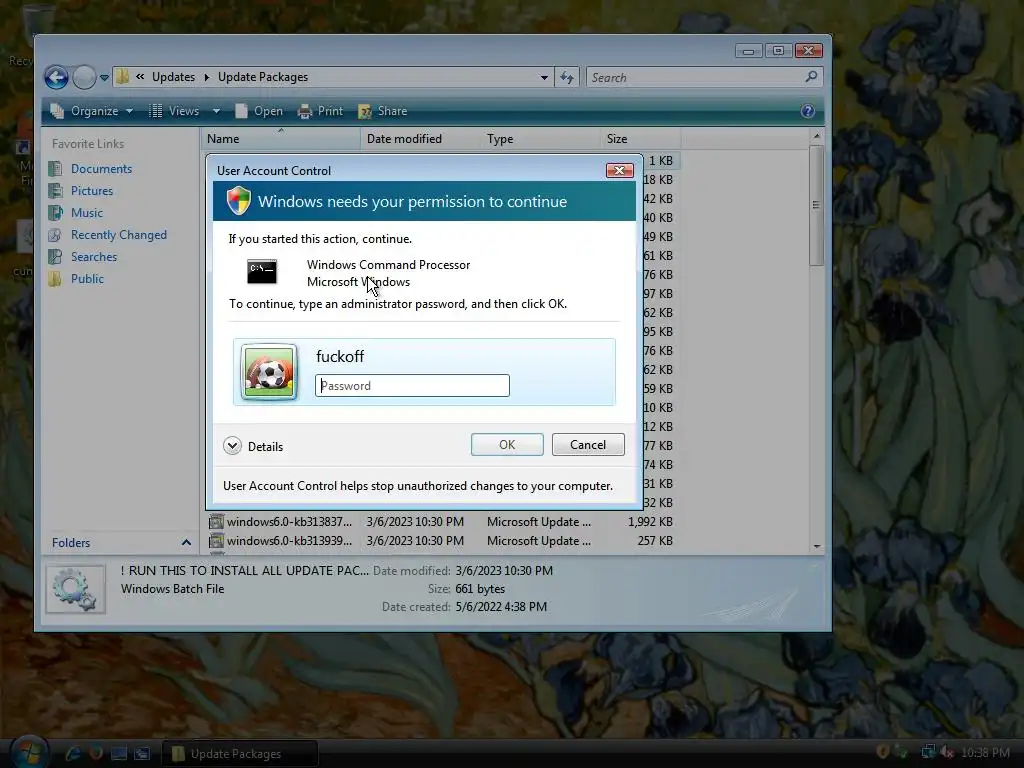The height and width of the screenshot is (768, 1024).
Task: Click the vertical scrollbar thumb in file list
Action: tap(816, 205)
